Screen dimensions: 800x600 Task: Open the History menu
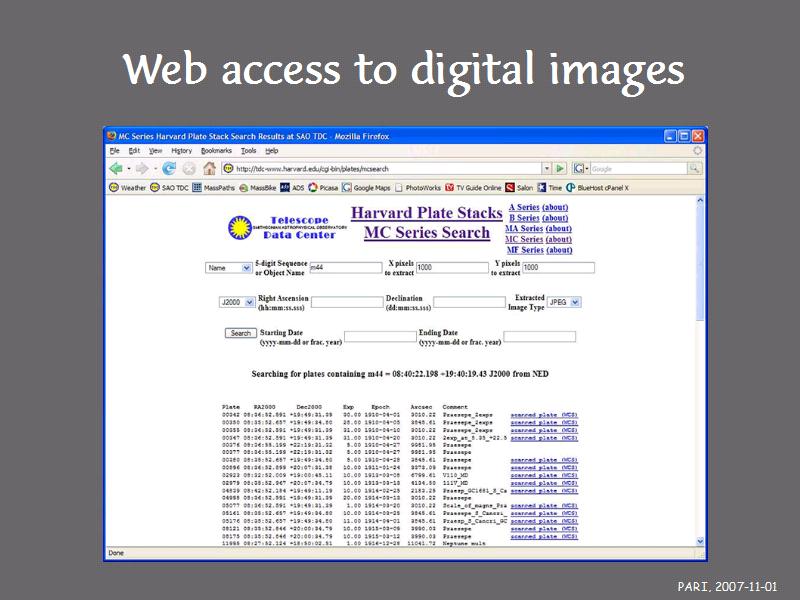coord(182,151)
